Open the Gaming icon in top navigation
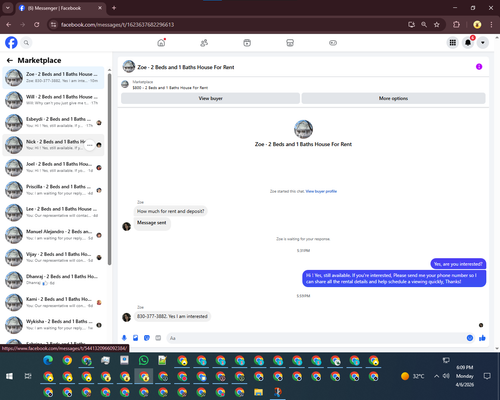 [333, 43]
